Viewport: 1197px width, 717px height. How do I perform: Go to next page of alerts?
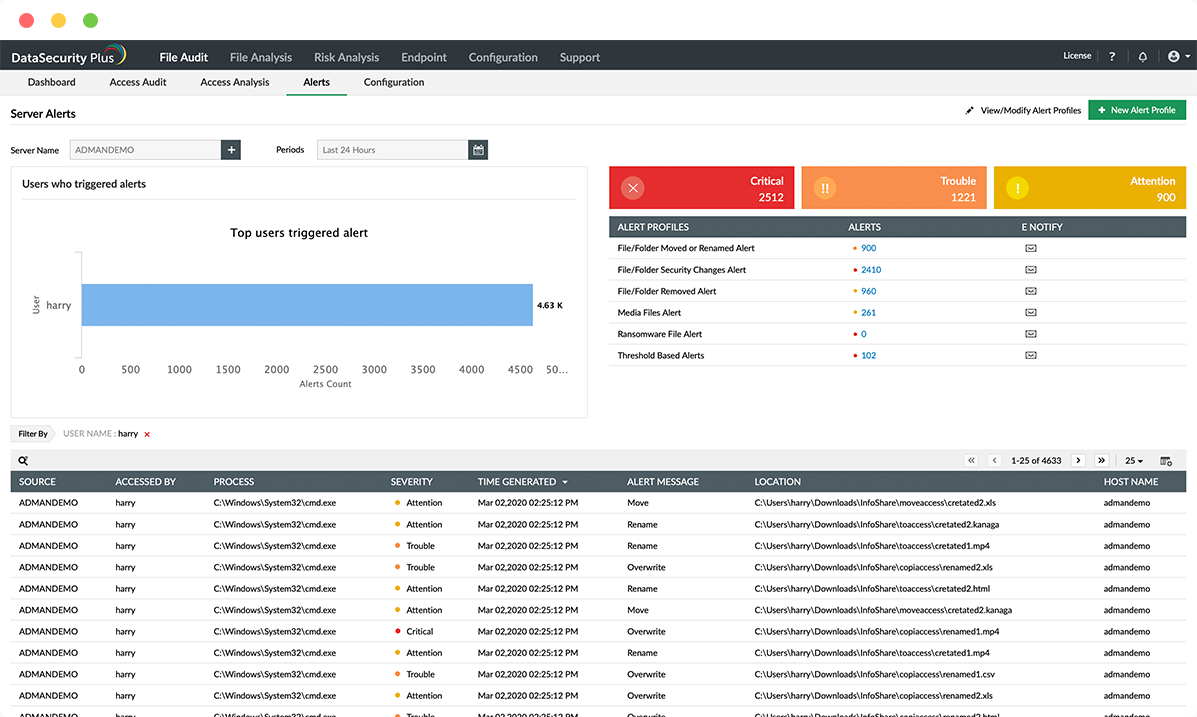(x=1078, y=461)
